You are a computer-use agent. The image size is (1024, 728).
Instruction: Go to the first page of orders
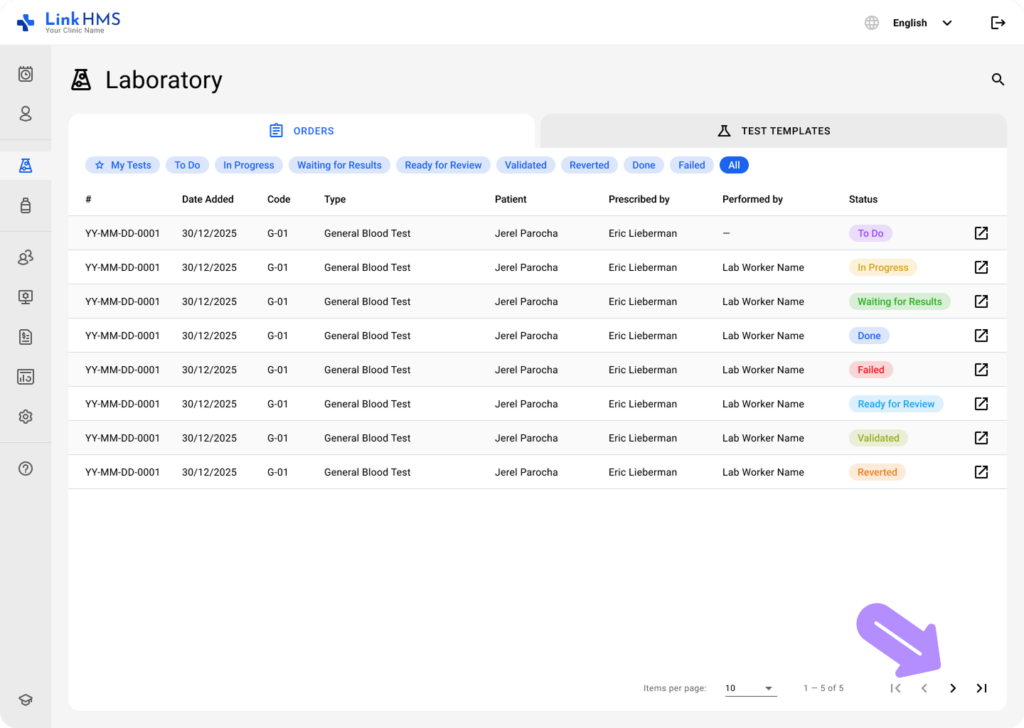(895, 688)
